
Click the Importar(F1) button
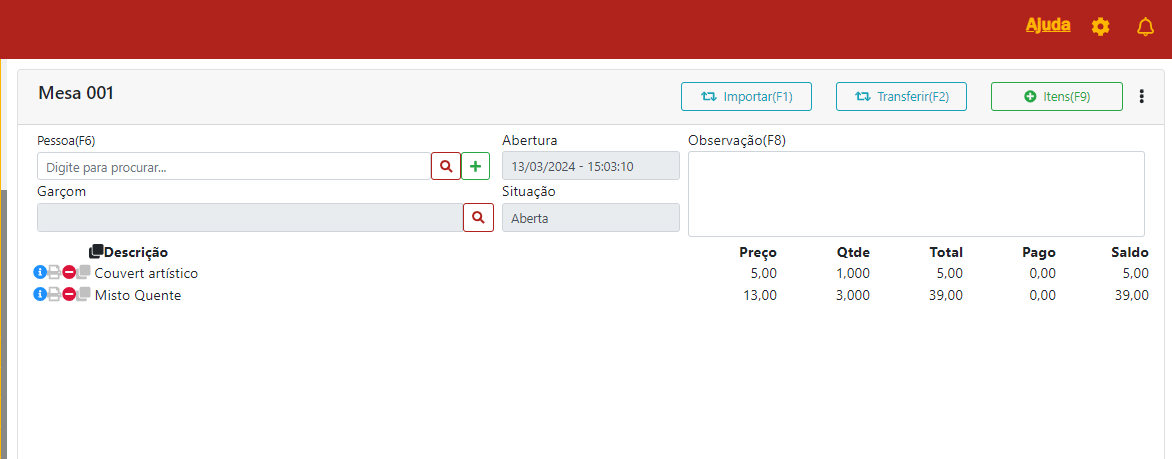[x=746, y=96]
